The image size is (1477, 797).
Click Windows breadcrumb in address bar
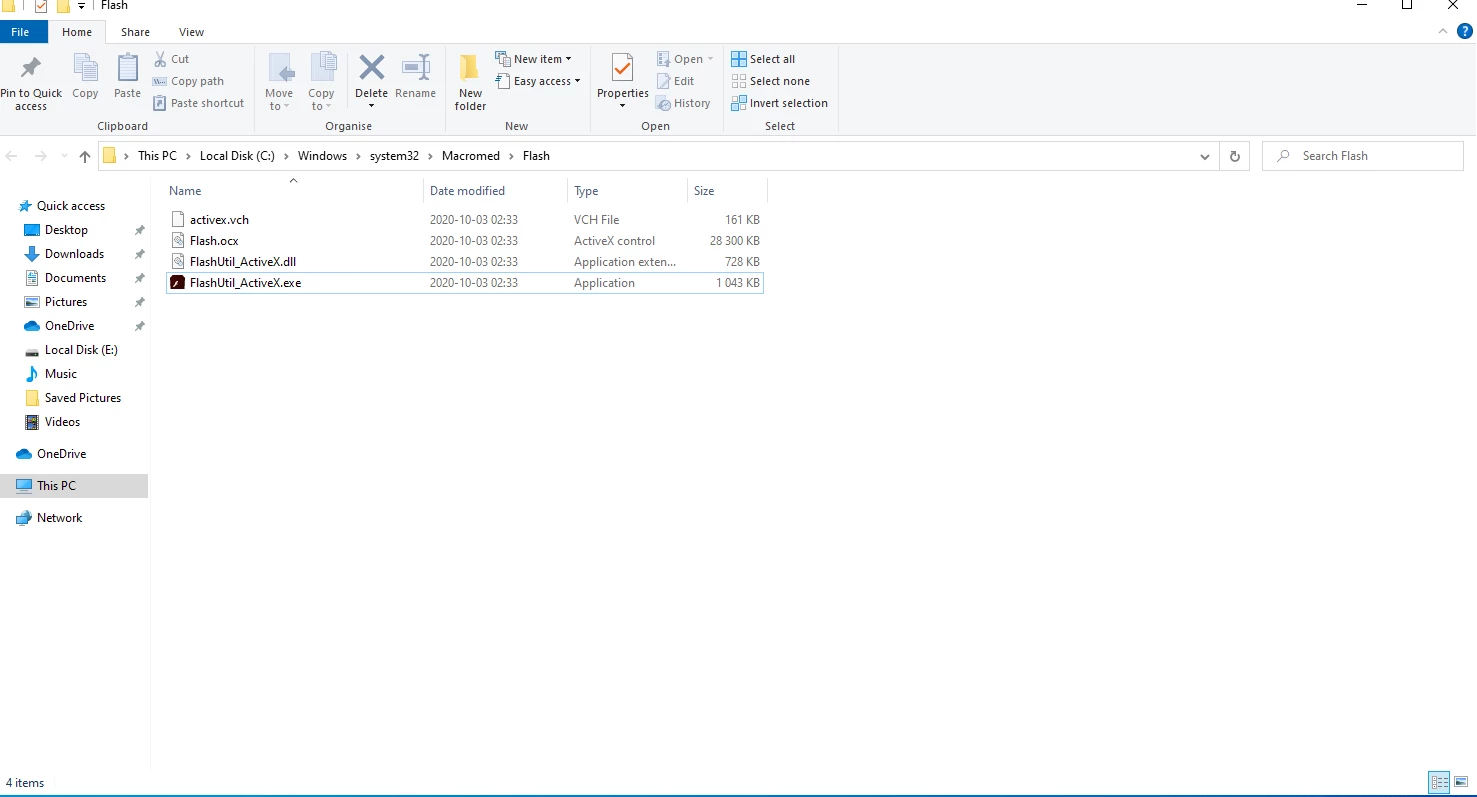(x=322, y=156)
